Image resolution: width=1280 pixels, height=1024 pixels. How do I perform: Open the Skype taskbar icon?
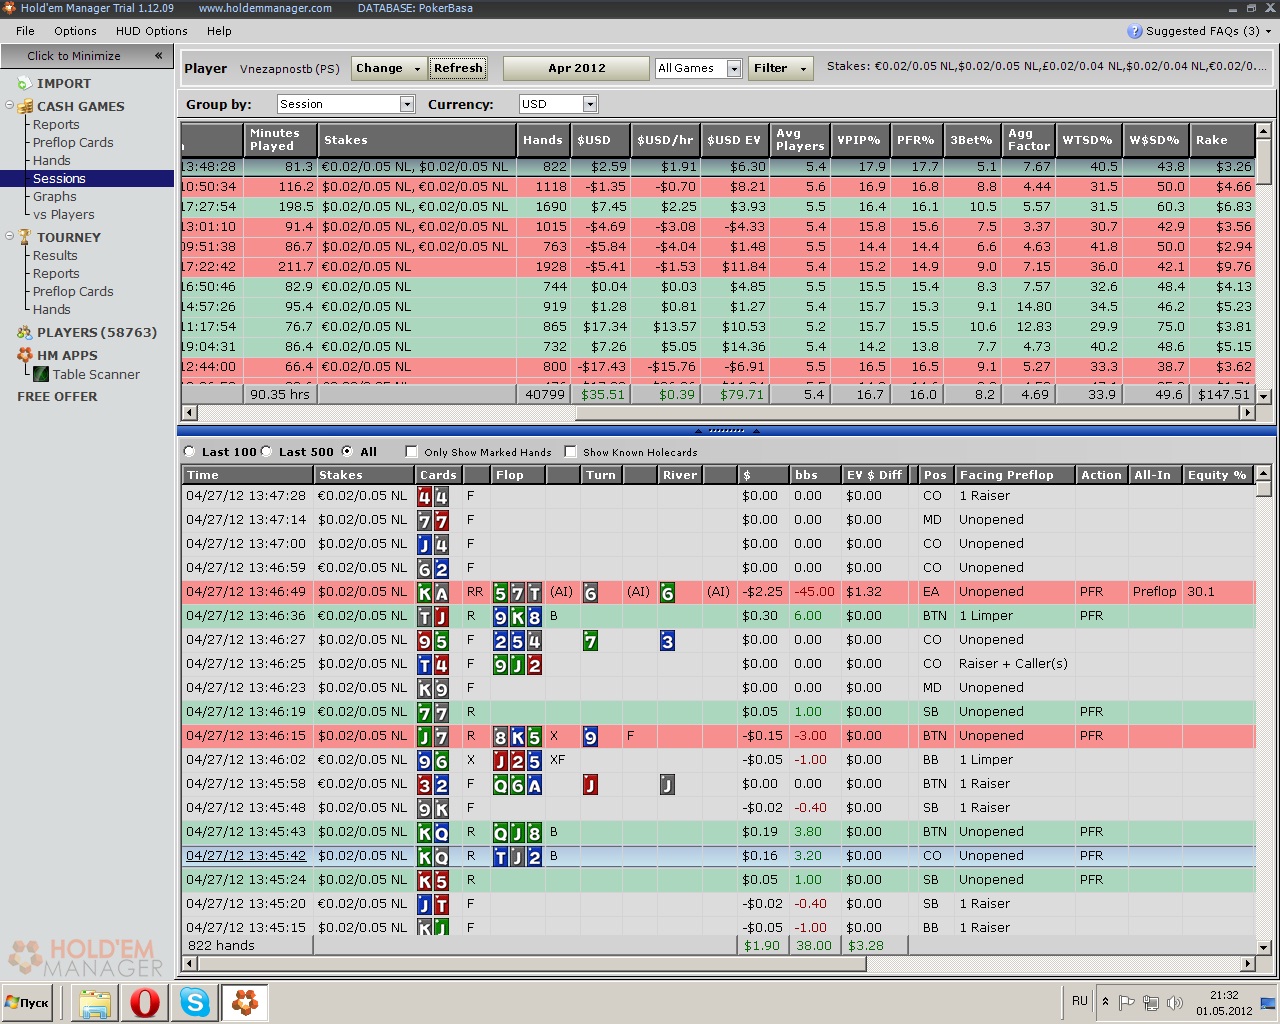pyautogui.click(x=195, y=1002)
